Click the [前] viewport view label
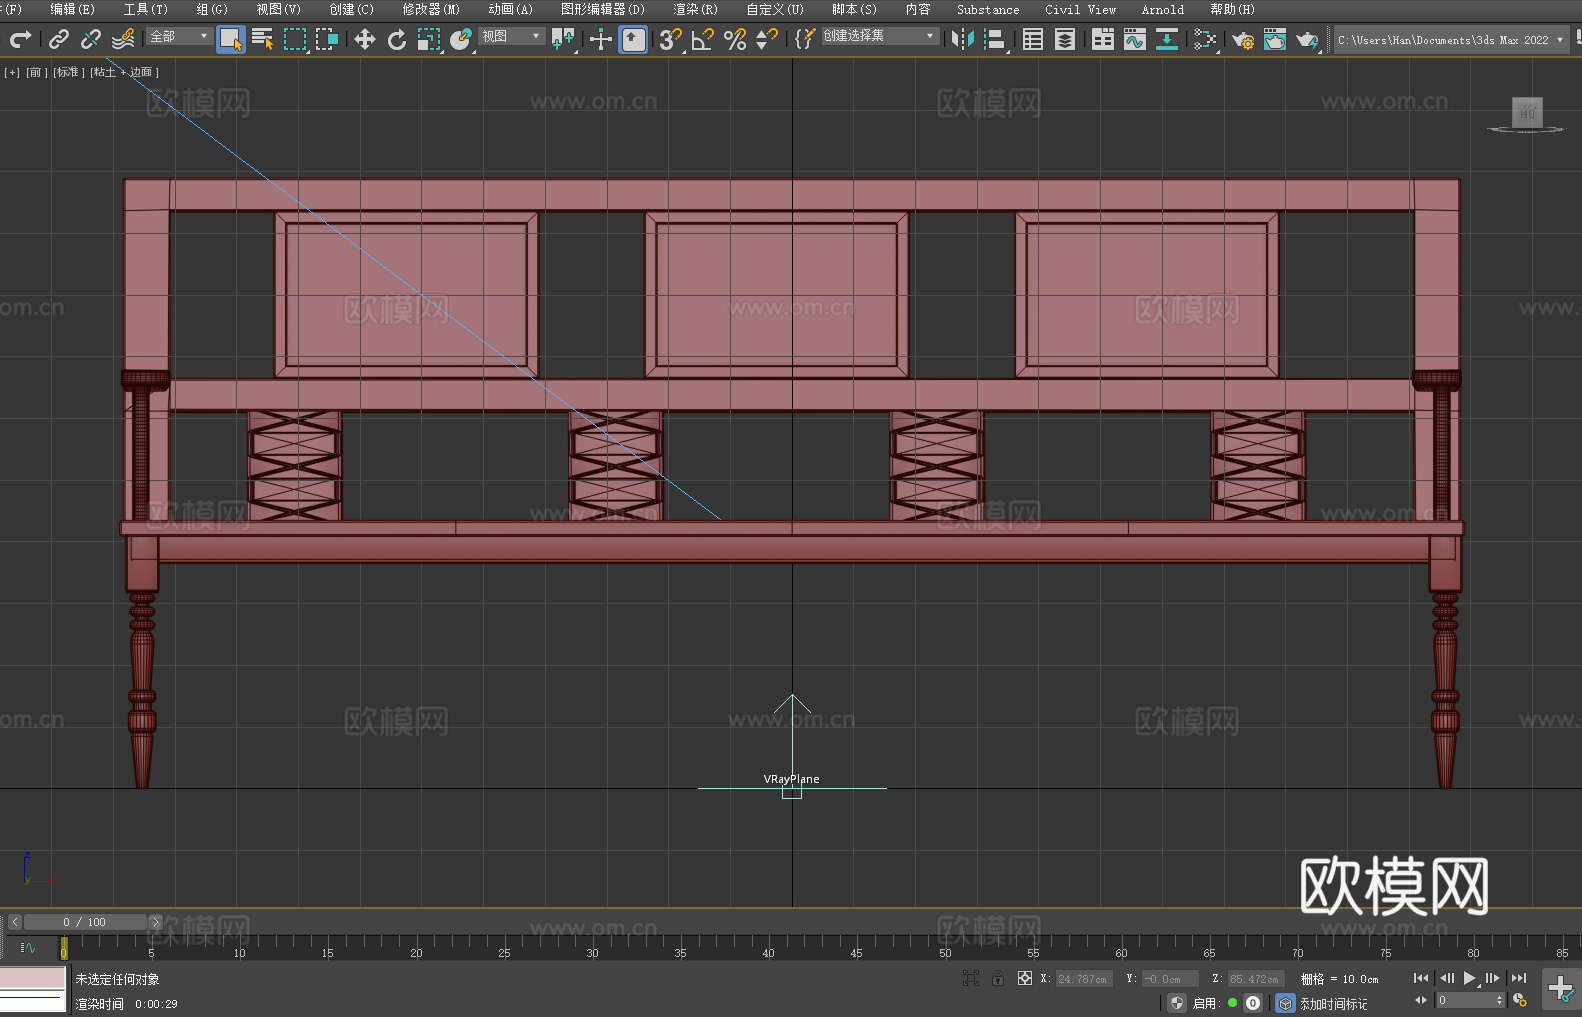The width and height of the screenshot is (1582, 1017). point(35,72)
